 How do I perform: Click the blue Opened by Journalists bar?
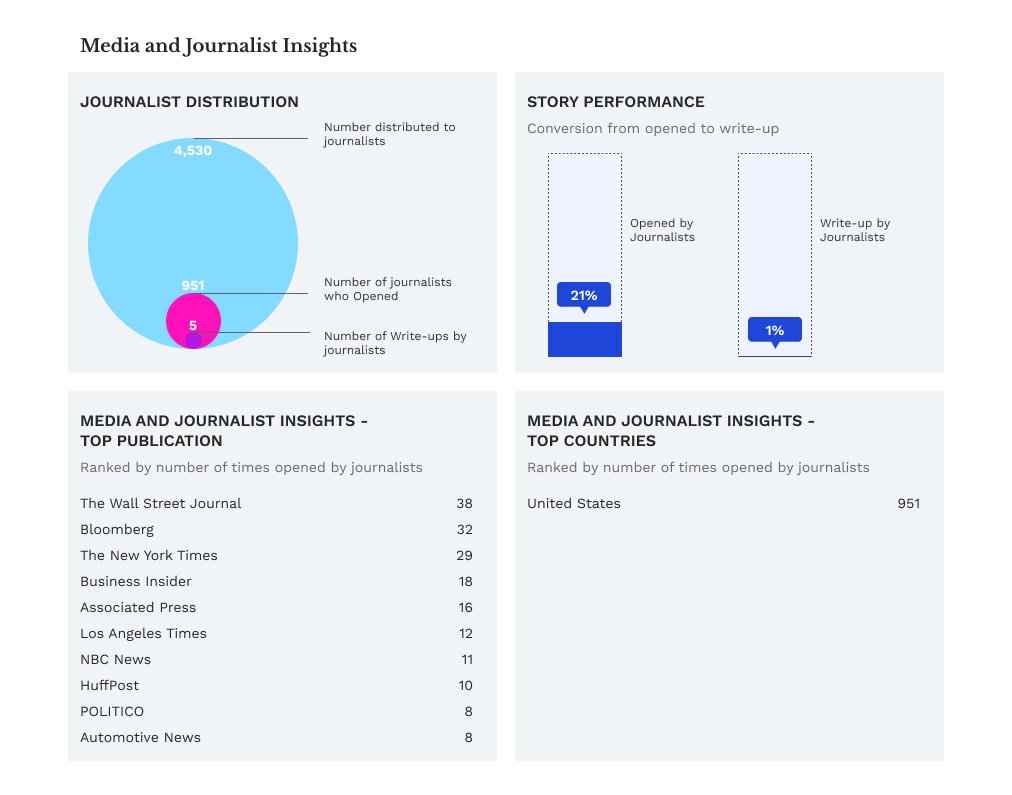pos(585,339)
